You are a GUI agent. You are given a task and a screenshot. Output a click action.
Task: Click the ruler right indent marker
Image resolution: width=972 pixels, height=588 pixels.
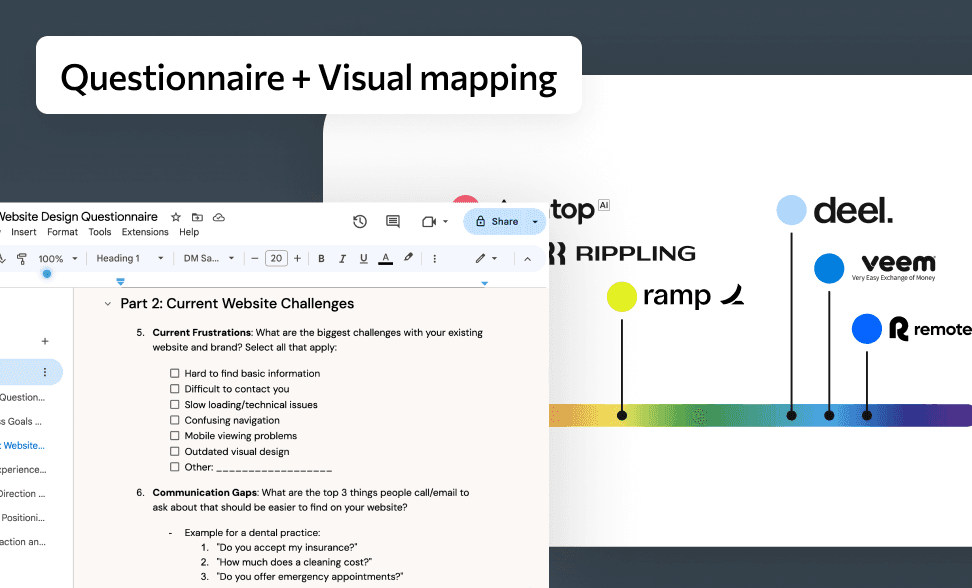485,283
